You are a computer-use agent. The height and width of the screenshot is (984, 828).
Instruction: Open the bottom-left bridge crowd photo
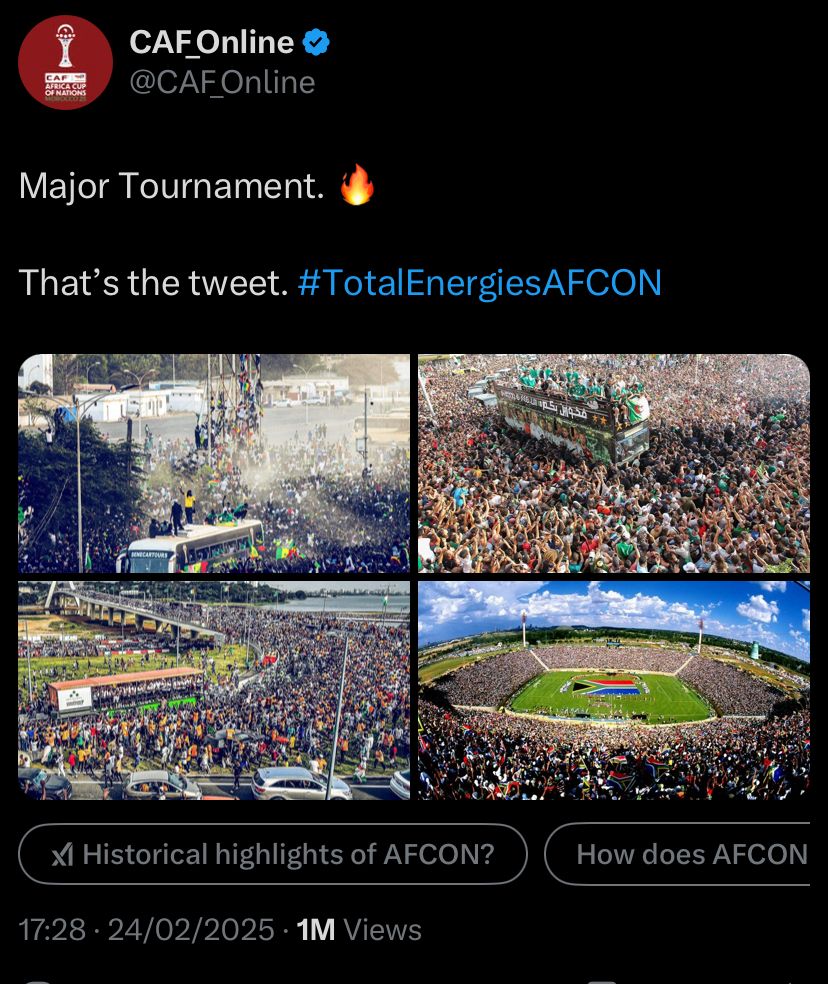pos(214,690)
